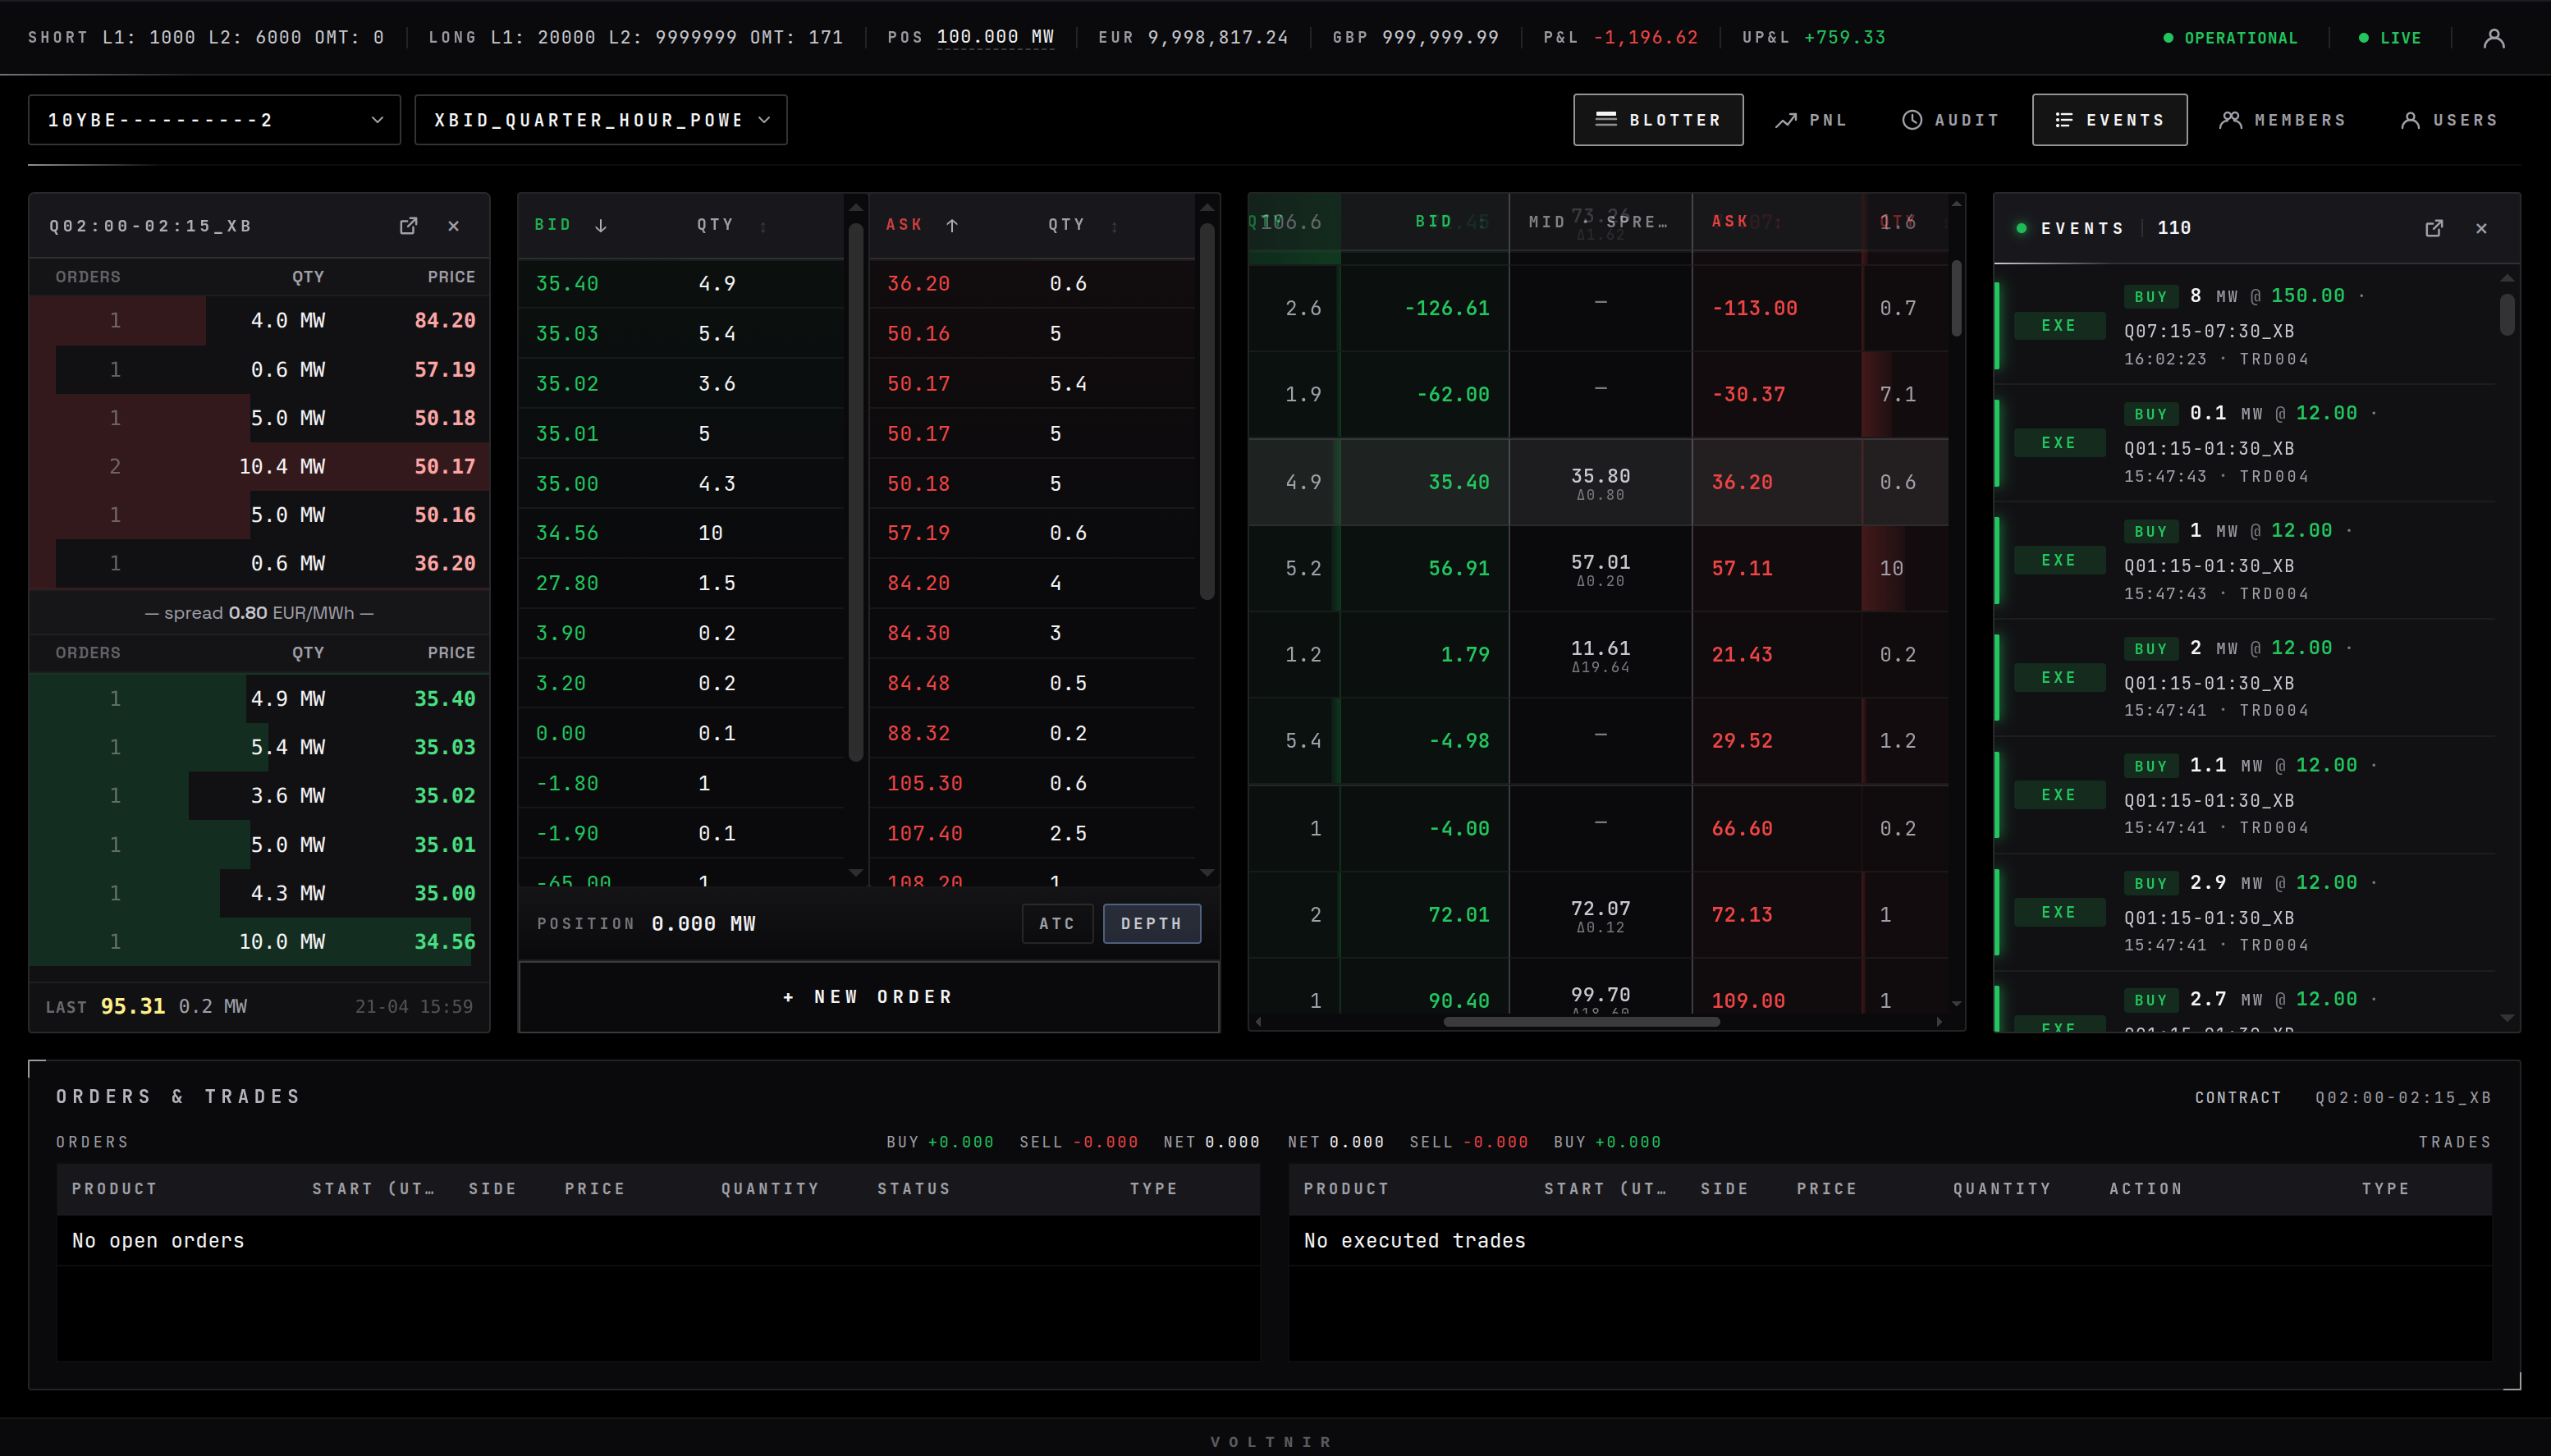Screen dimensions: 2551x1456
Task: Pop out the Q02:00-02:15_XB panel
Action: coord(408,226)
